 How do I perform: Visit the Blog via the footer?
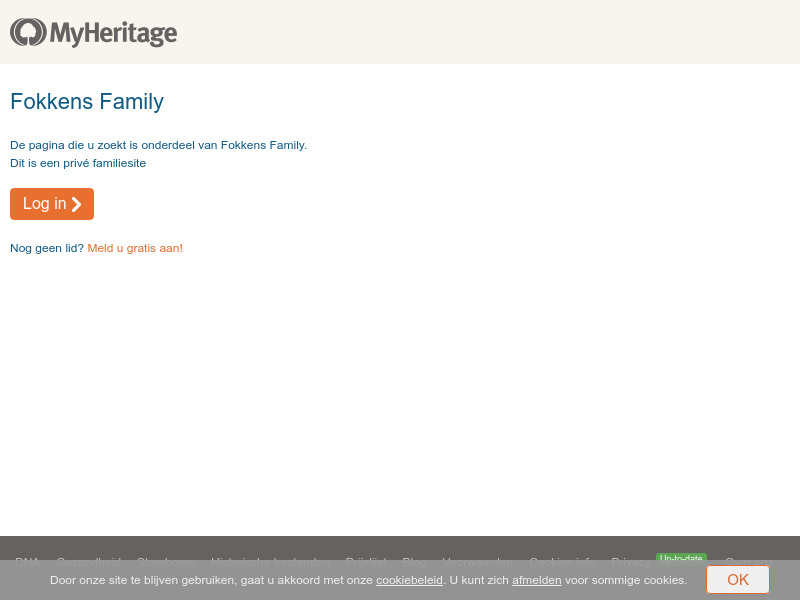[414, 562]
